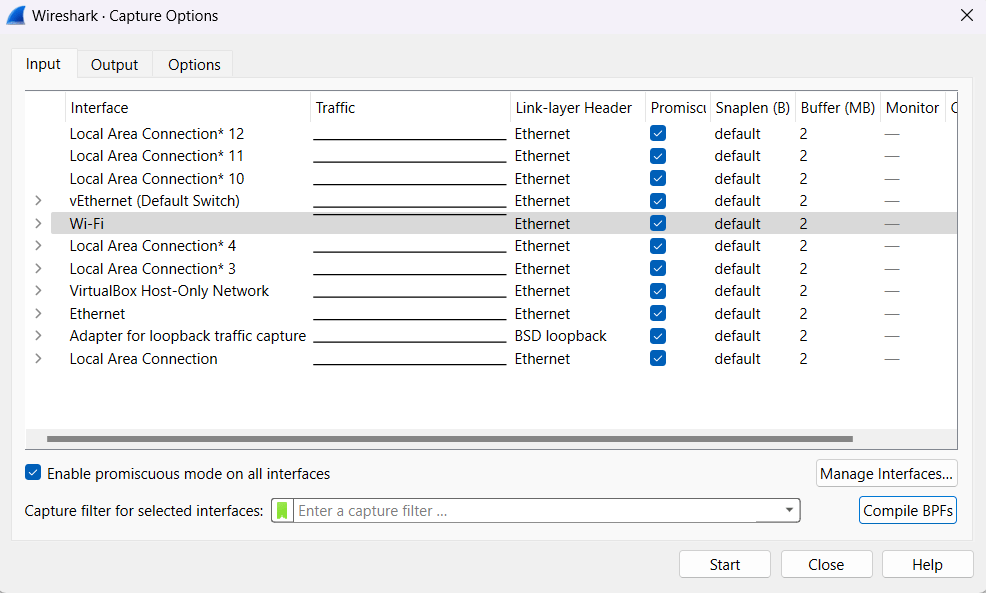Uncheck Promiscuous for the Wi-Fi interface
Viewport: 986px width, 593px height.
coord(657,223)
